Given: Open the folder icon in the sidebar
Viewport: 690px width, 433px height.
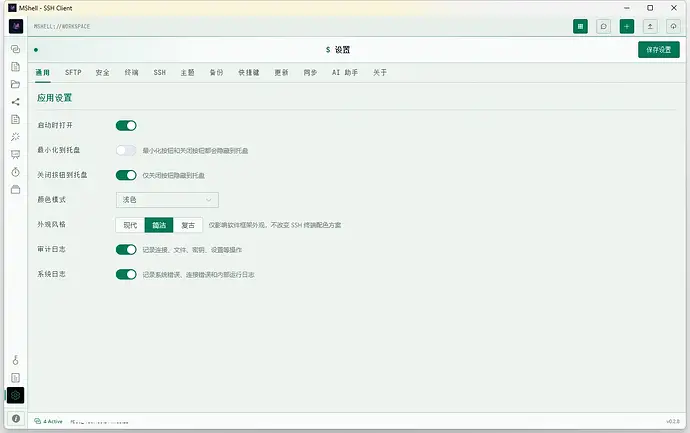Looking at the screenshot, I should pyautogui.click(x=15, y=84).
